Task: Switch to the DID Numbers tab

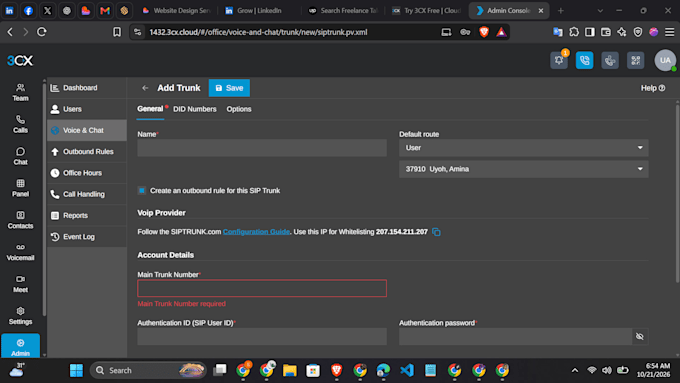Action: click(x=195, y=109)
